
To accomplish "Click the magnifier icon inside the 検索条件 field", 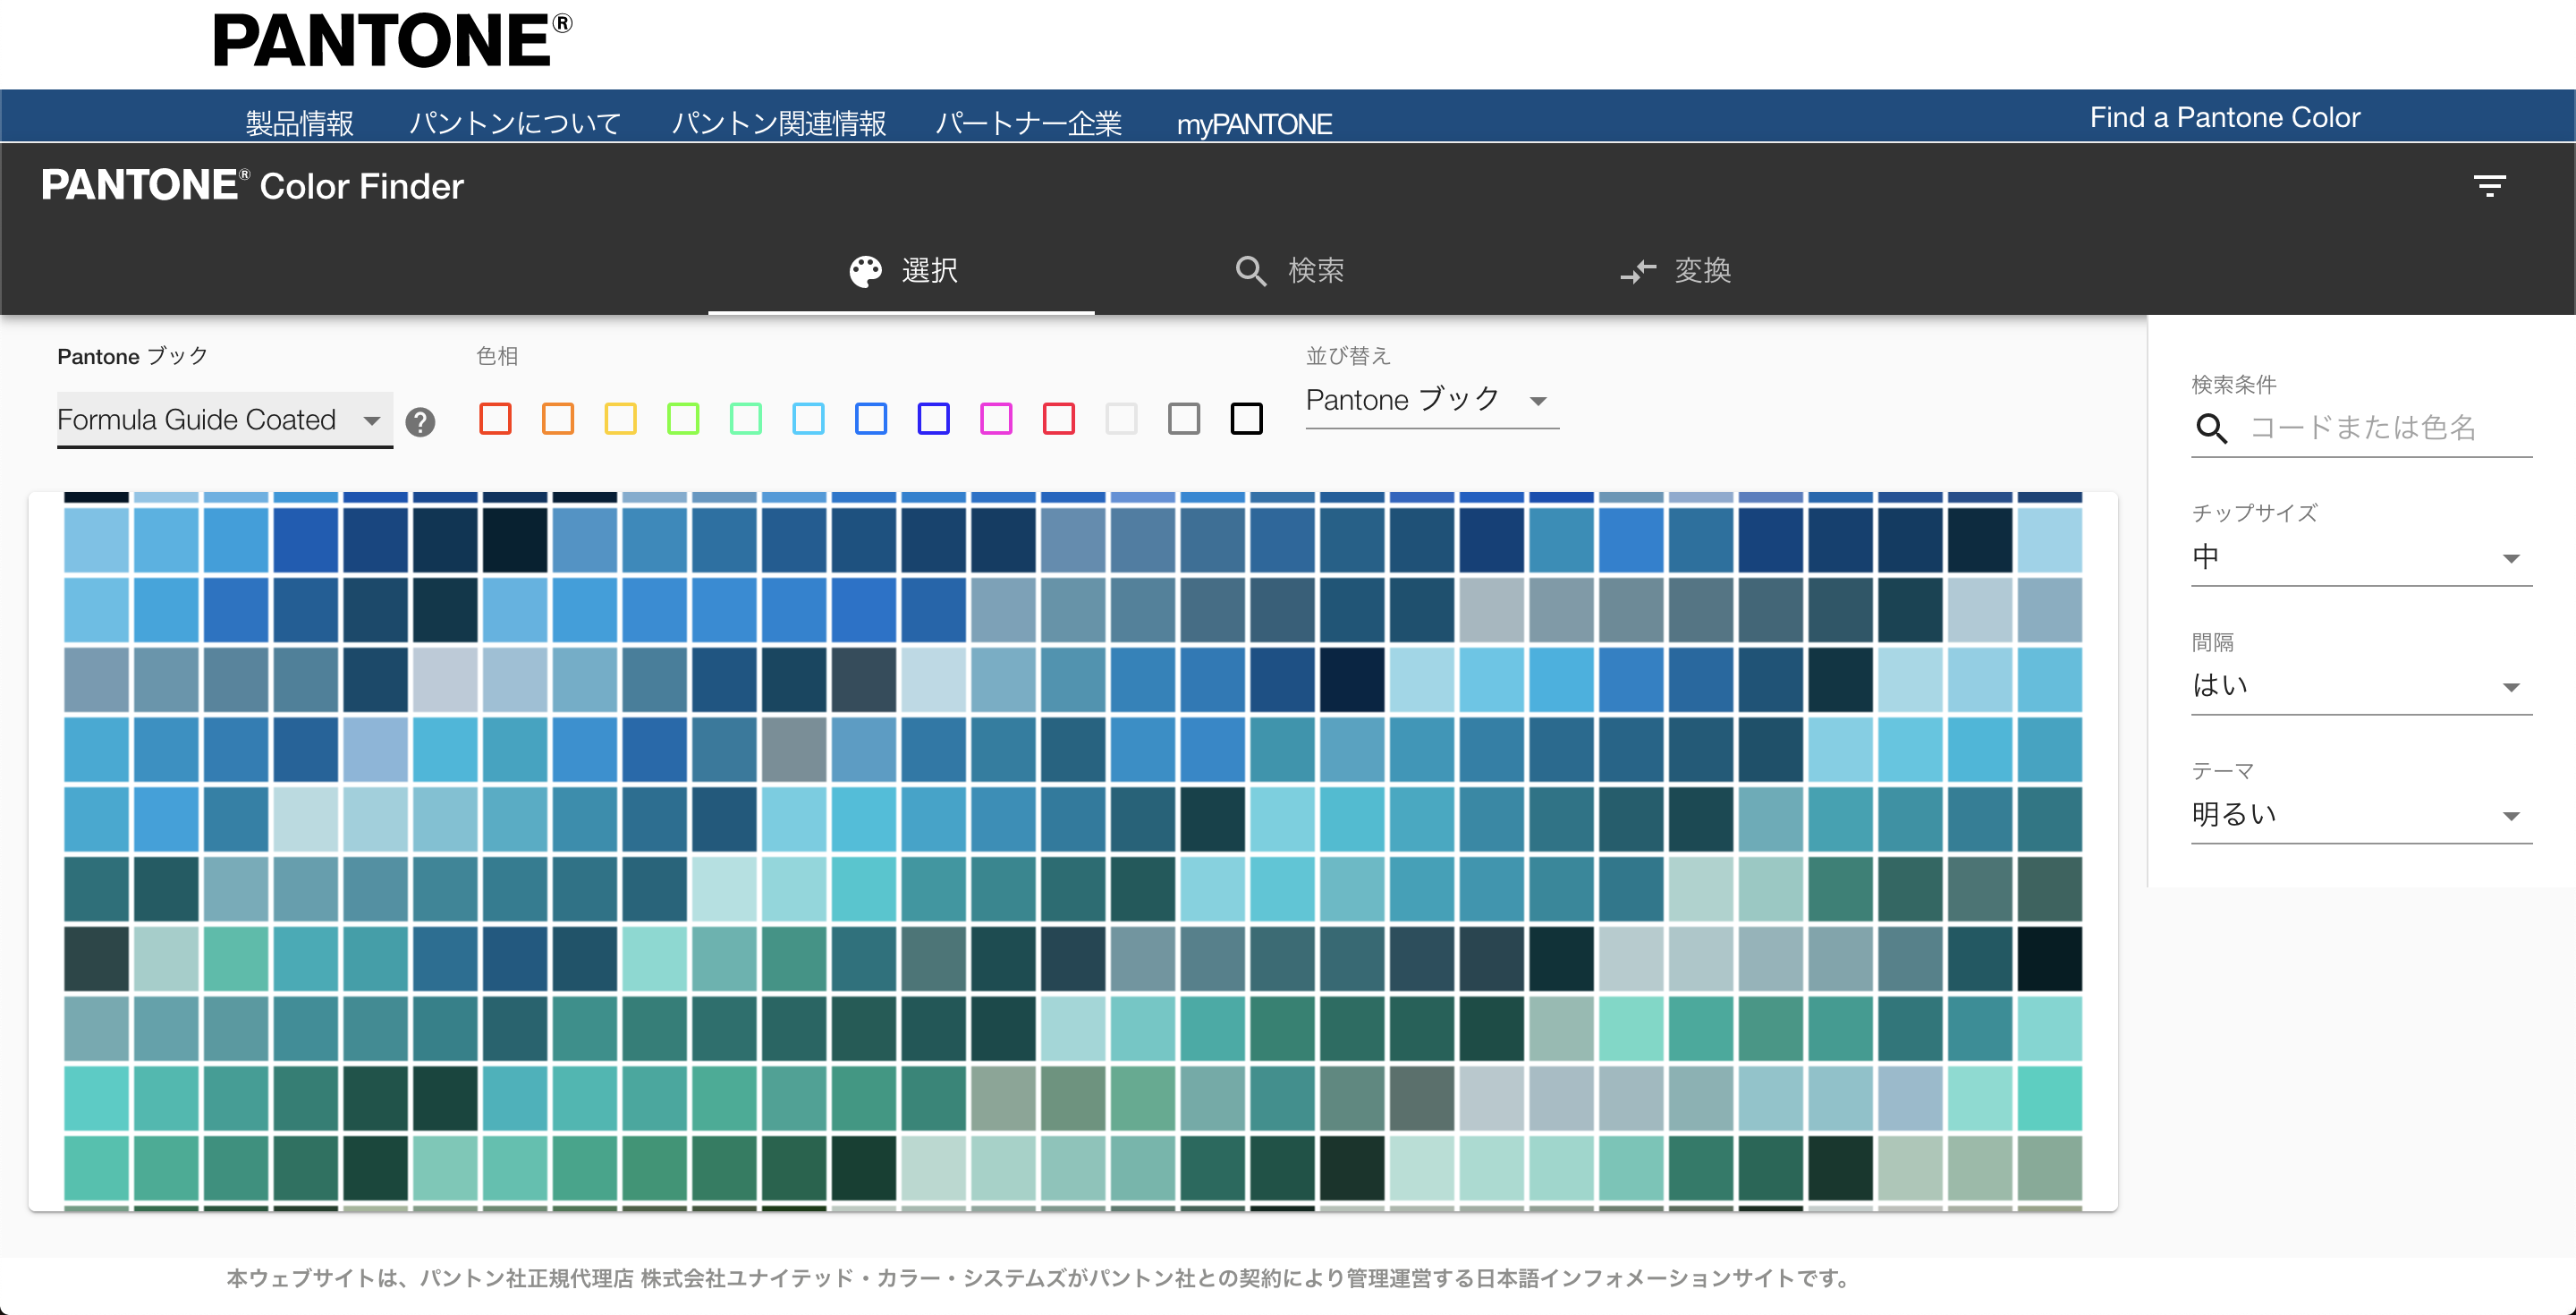I will click(x=2213, y=429).
